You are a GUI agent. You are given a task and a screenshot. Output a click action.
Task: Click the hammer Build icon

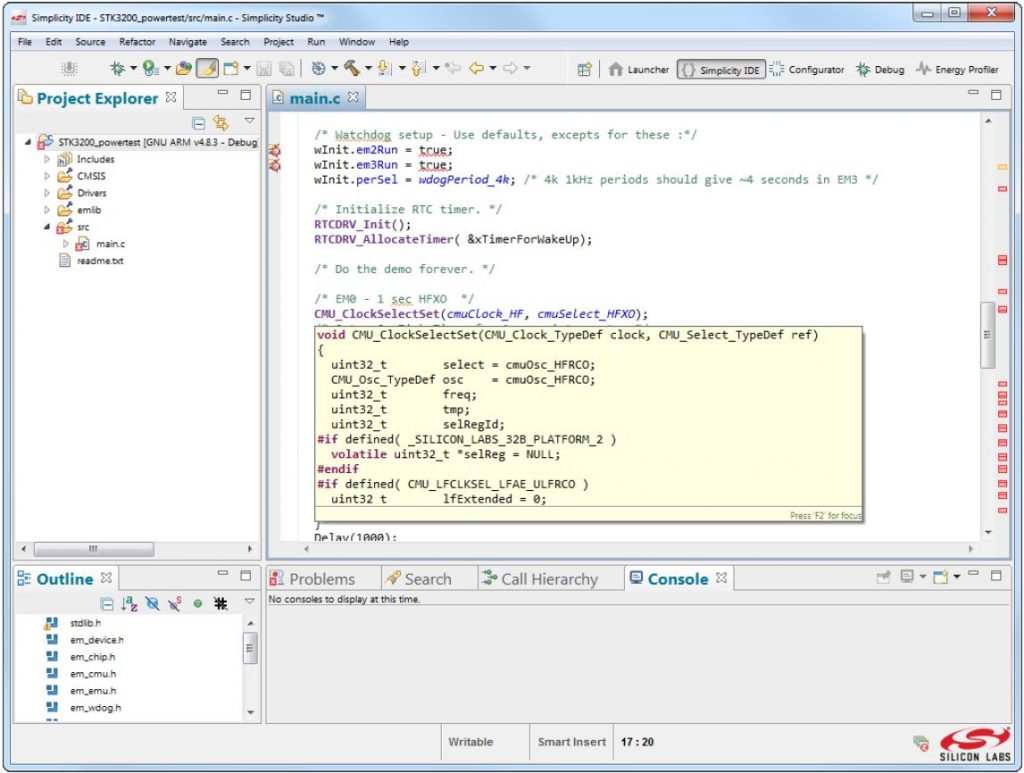point(352,68)
